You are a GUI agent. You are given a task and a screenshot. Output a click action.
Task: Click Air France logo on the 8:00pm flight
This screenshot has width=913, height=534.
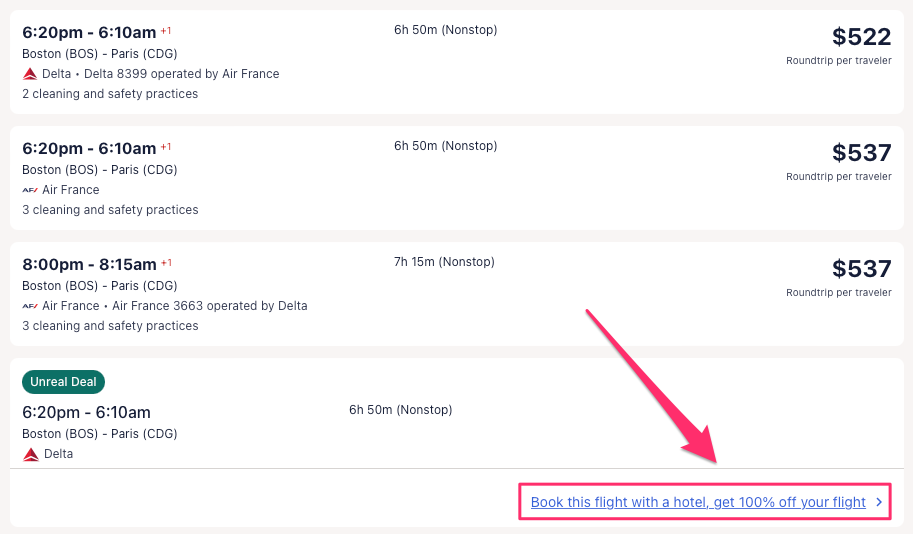30,306
